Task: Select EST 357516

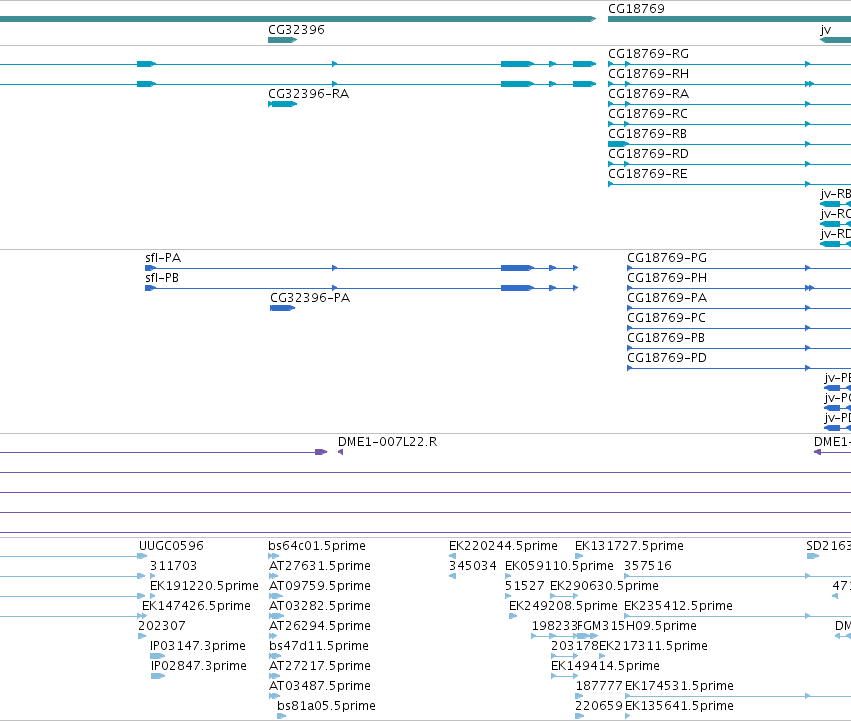Action: [x=648, y=566]
